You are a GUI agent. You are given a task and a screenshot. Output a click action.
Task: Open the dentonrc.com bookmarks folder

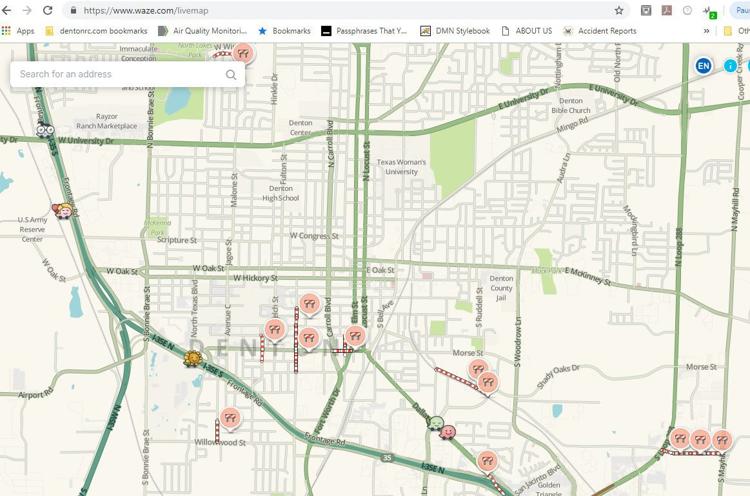pyautogui.click(x=96, y=31)
